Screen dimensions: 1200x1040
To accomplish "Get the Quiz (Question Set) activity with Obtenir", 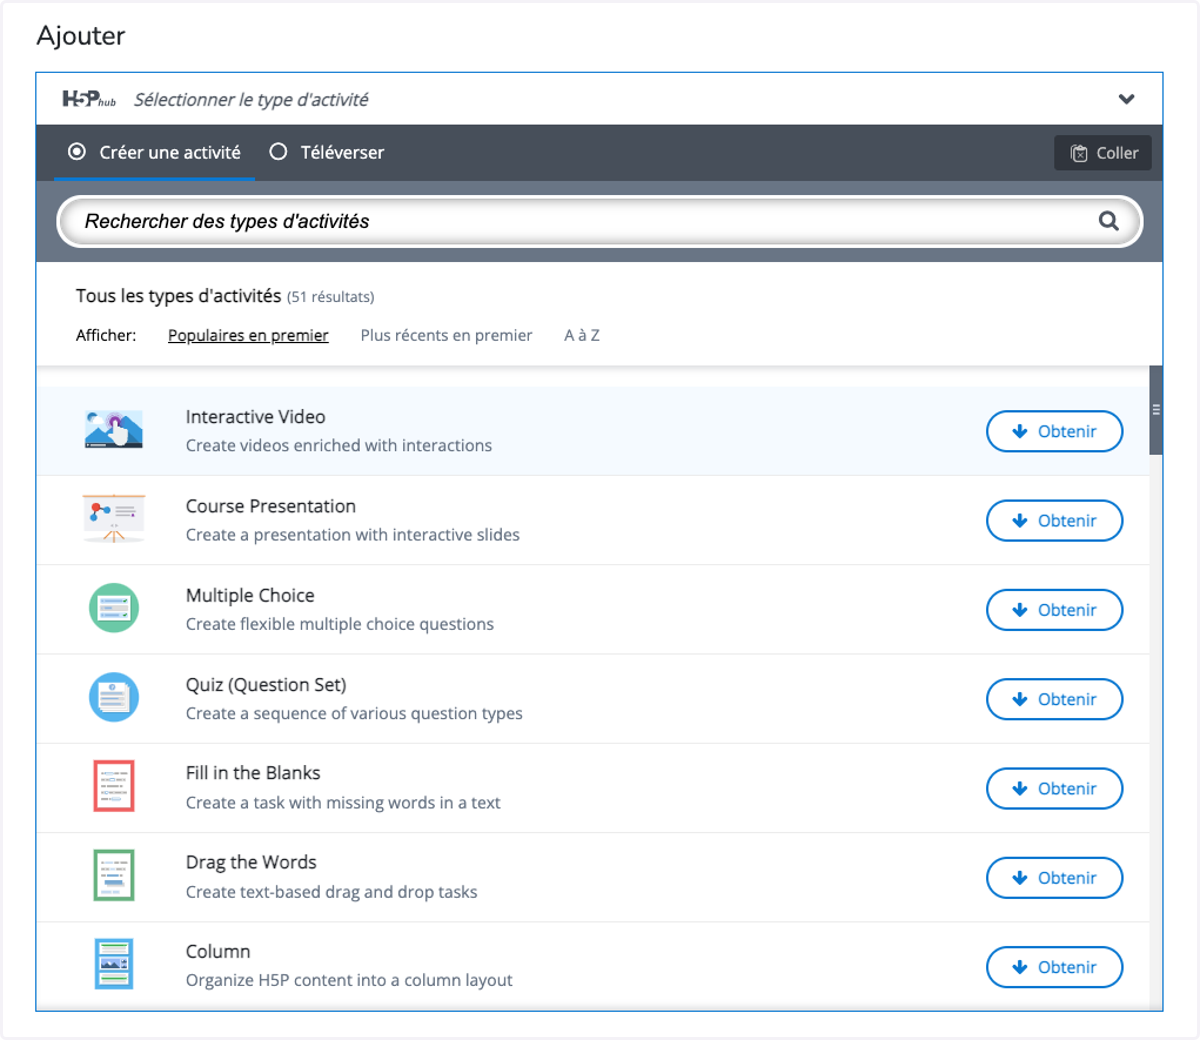I will [x=1054, y=699].
